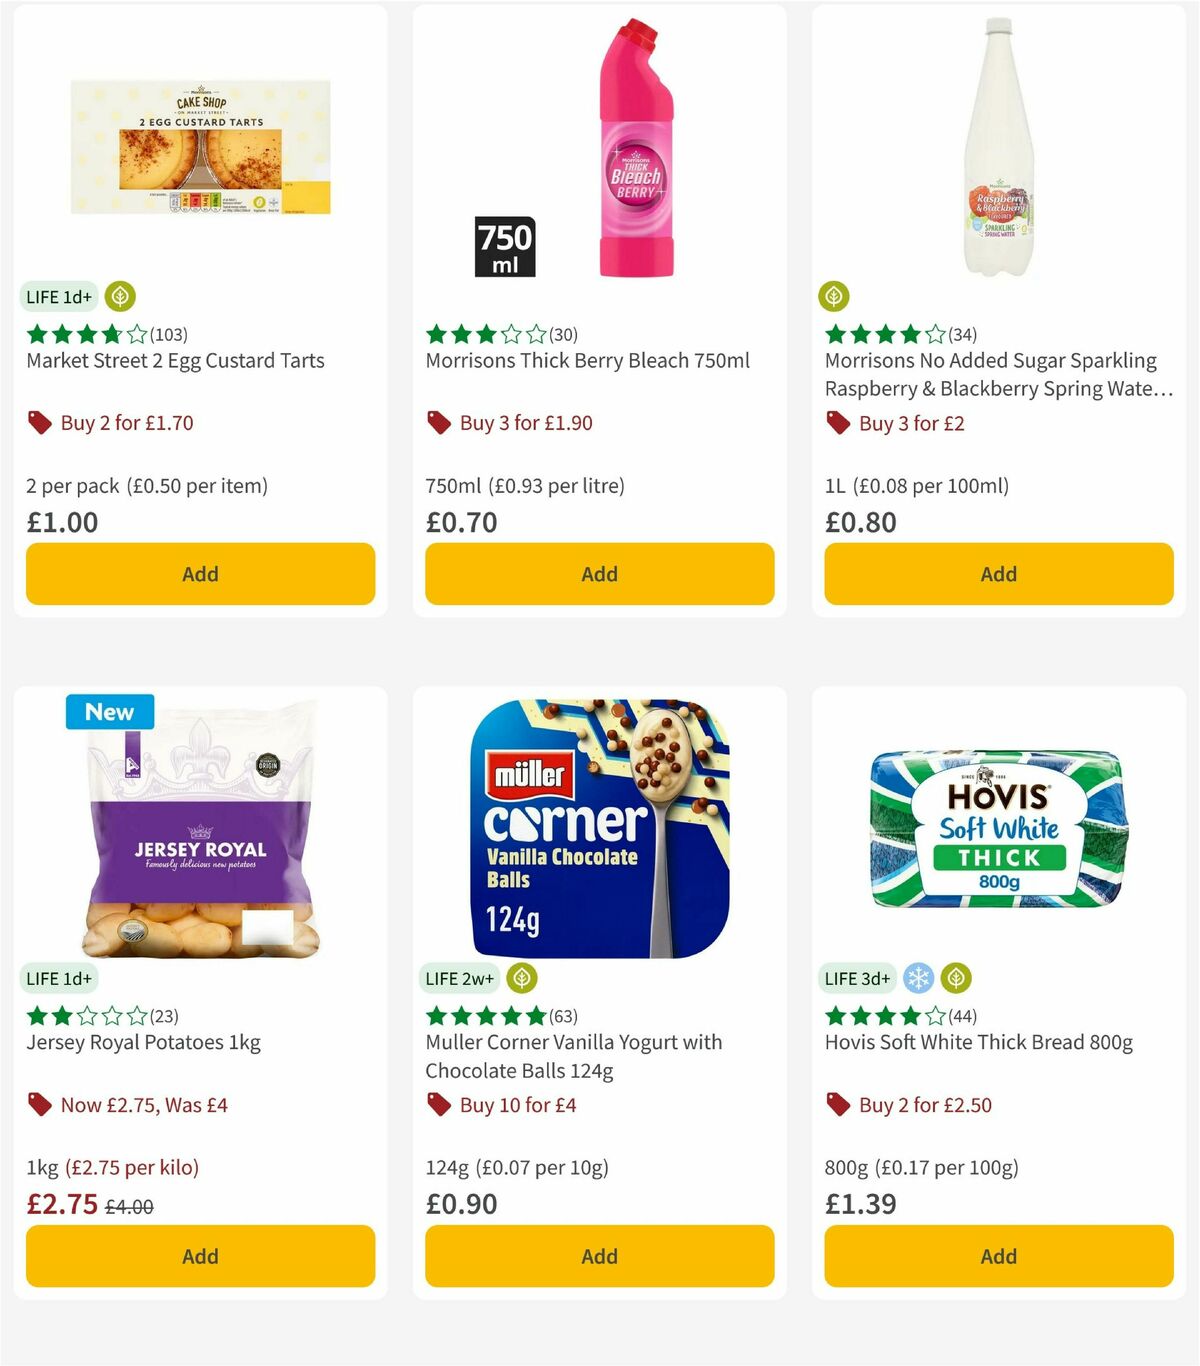Click the star rating for Morrisons Thick Berry Bleach

click(487, 334)
